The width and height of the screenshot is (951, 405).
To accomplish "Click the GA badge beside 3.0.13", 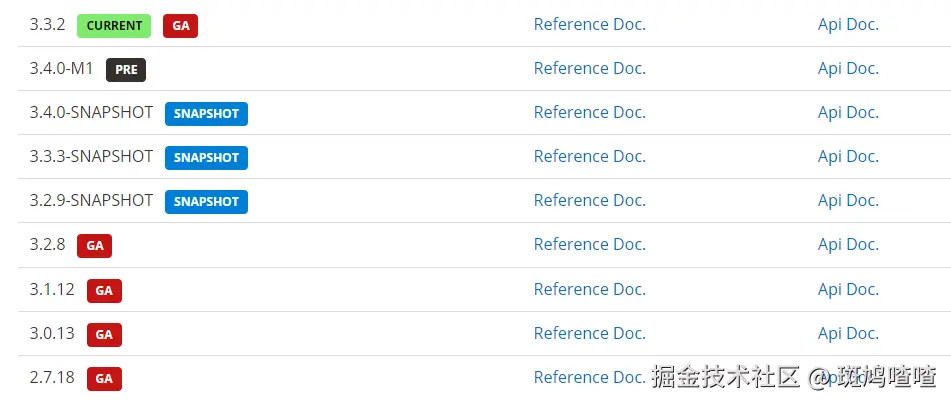I will 104,335.
